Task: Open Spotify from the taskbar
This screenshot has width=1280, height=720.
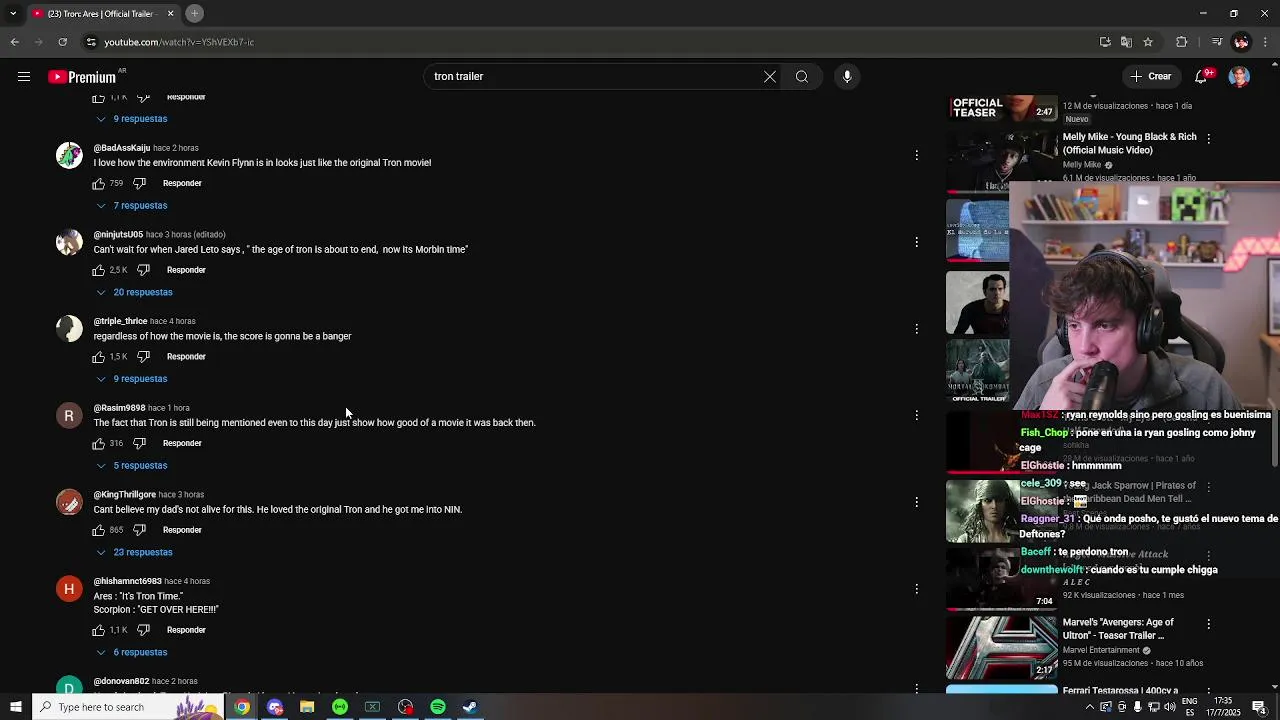Action: pyautogui.click(x=438, y=707)
